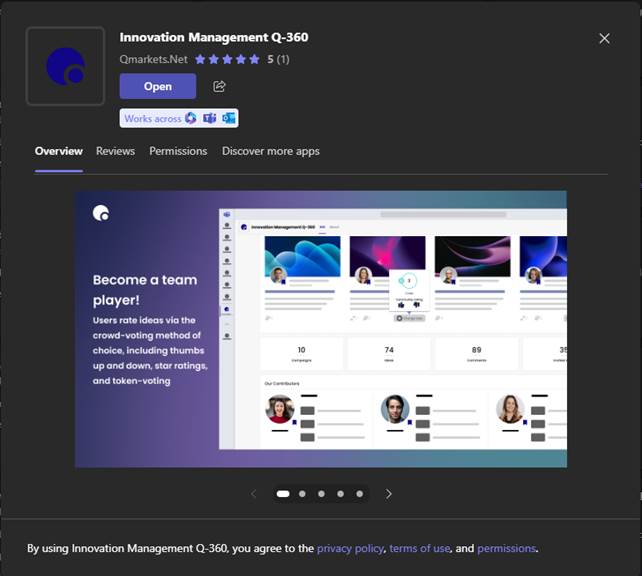Go to Discover more apps tab
The width and height of the screenshot is (642, 576).
point(271,151)
